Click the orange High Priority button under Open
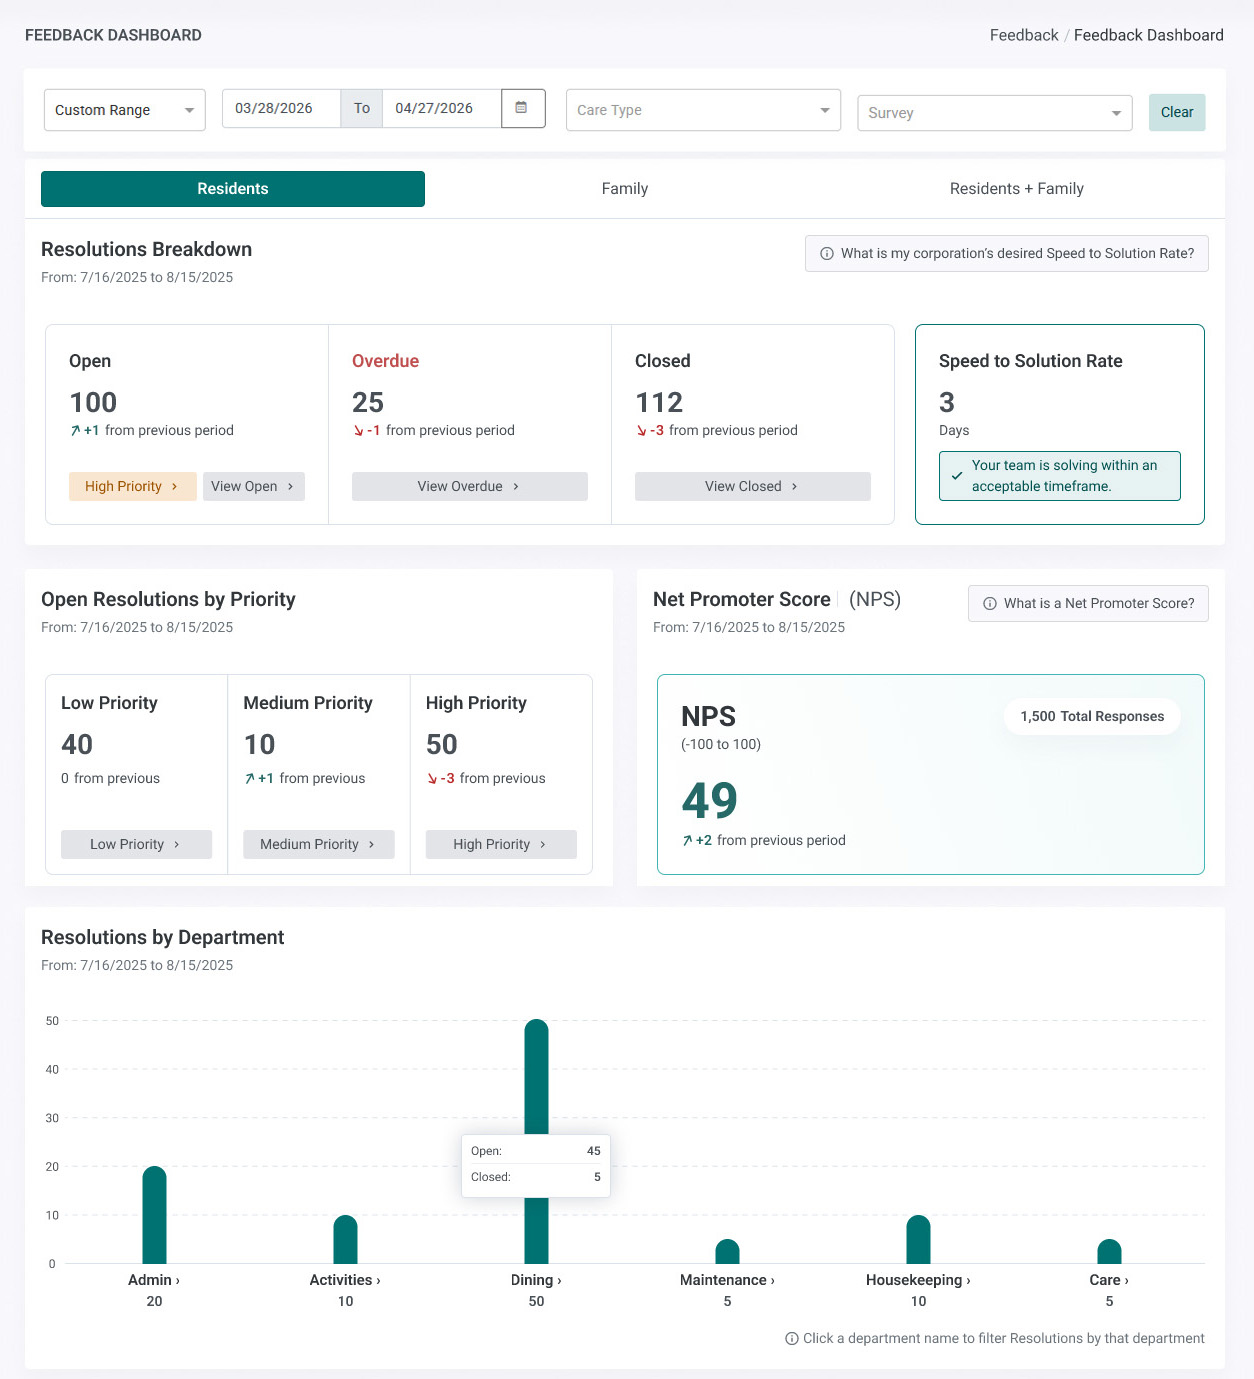The height and width of the screenshot is (1379, 1254). 133,486
